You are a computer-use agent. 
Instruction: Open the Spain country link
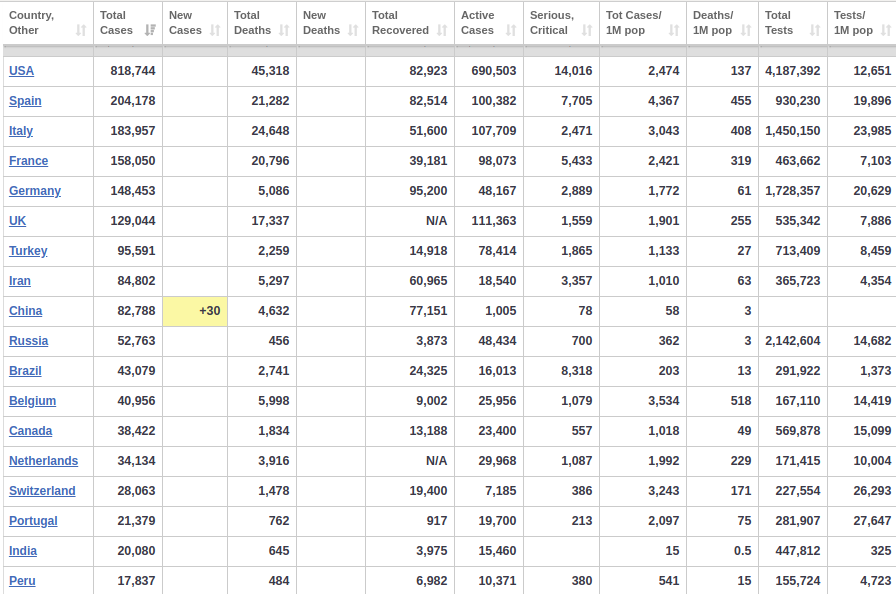tap(25, 101)
